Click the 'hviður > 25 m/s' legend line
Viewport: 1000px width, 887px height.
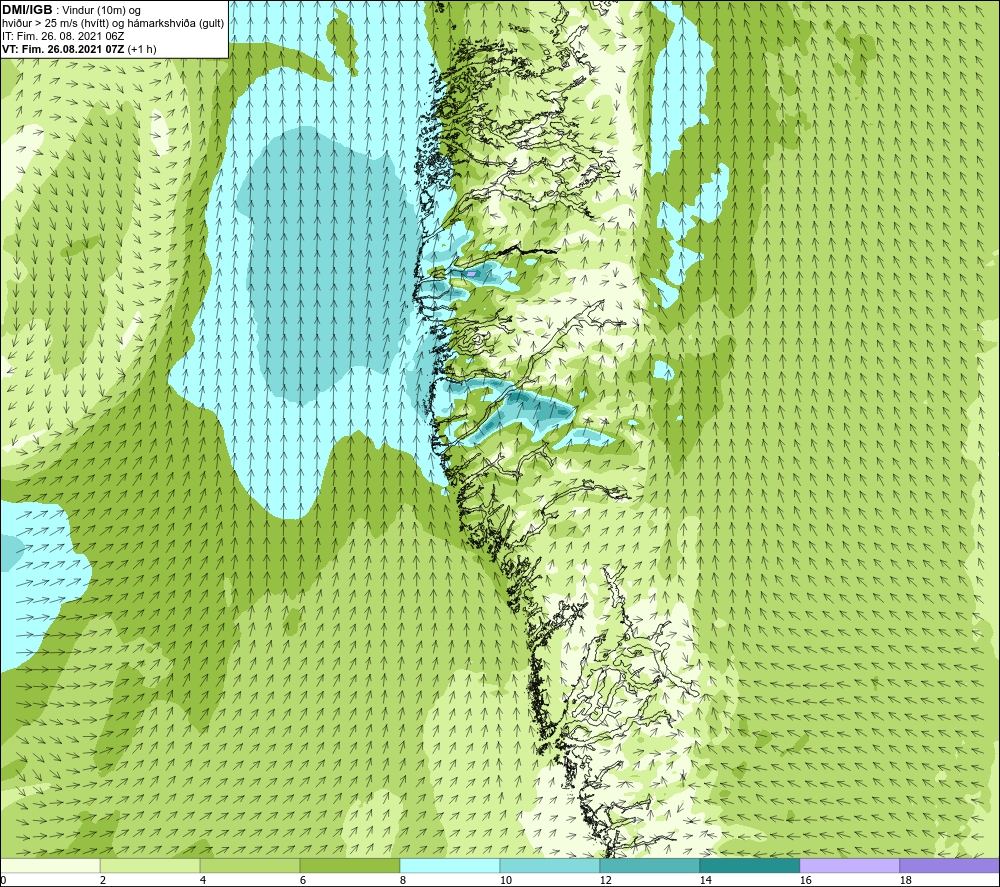point(113,24)
